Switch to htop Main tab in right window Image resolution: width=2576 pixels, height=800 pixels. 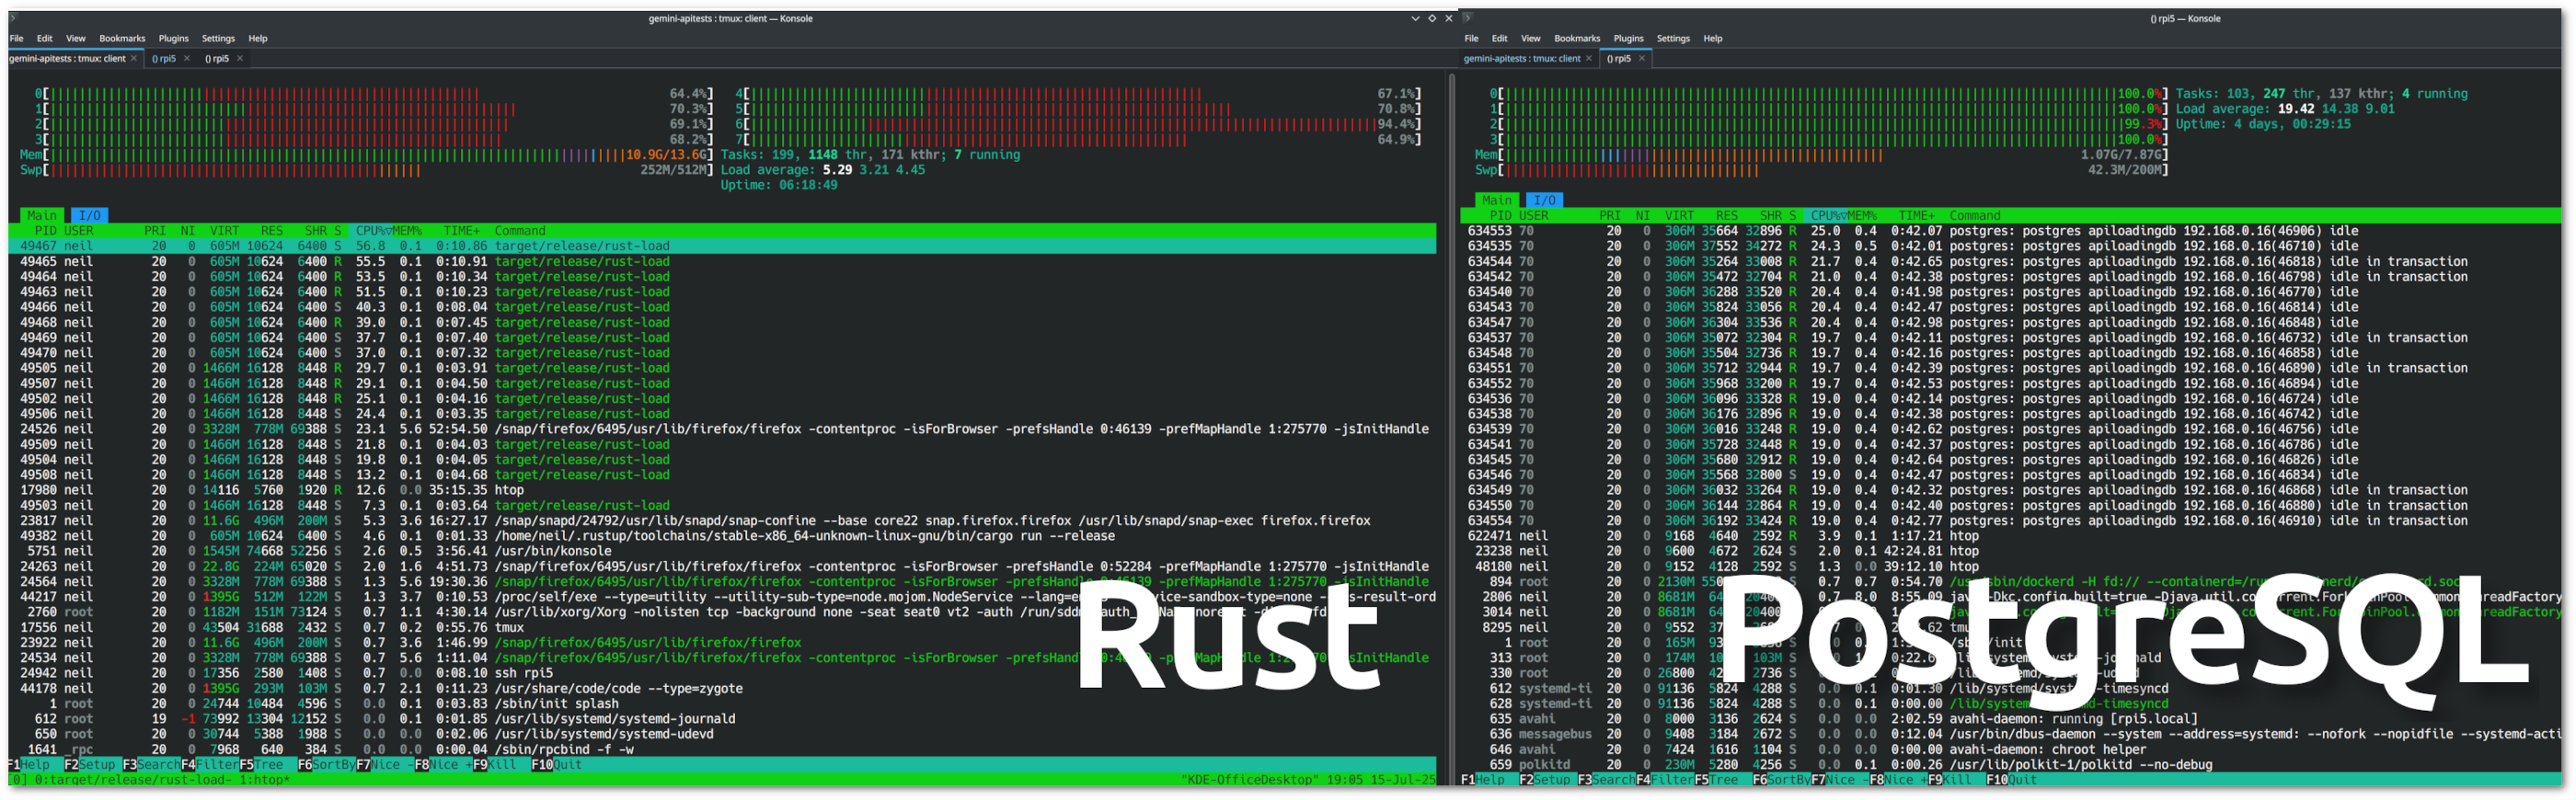pos(1497,200)
